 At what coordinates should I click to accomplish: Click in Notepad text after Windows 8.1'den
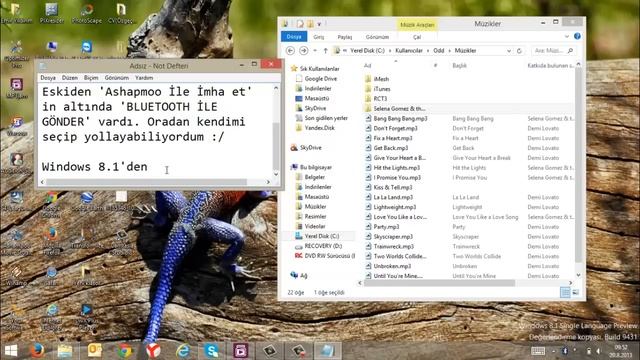tap(149, 167)
